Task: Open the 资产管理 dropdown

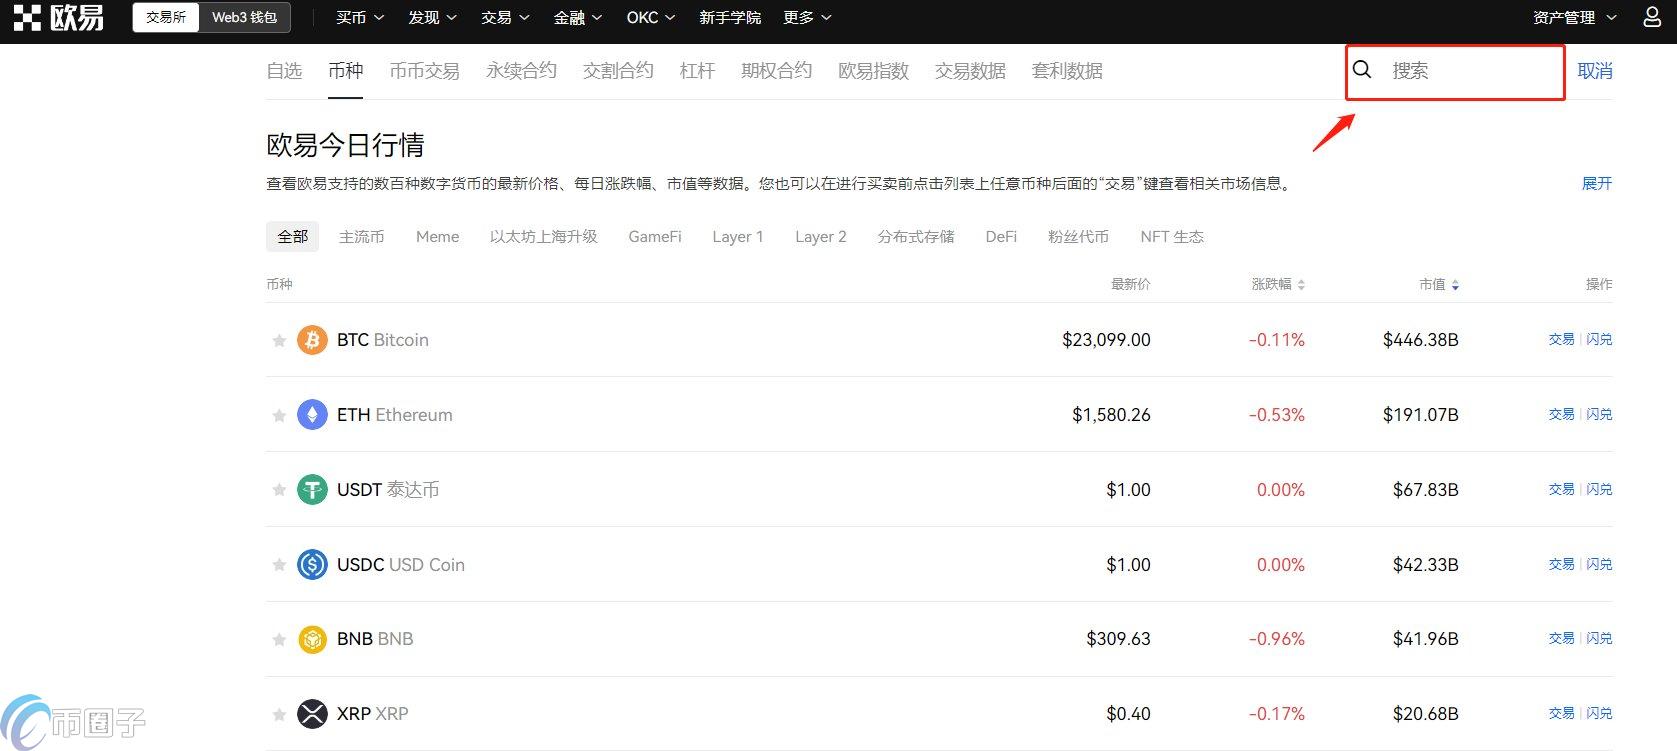Action: 1574,18
